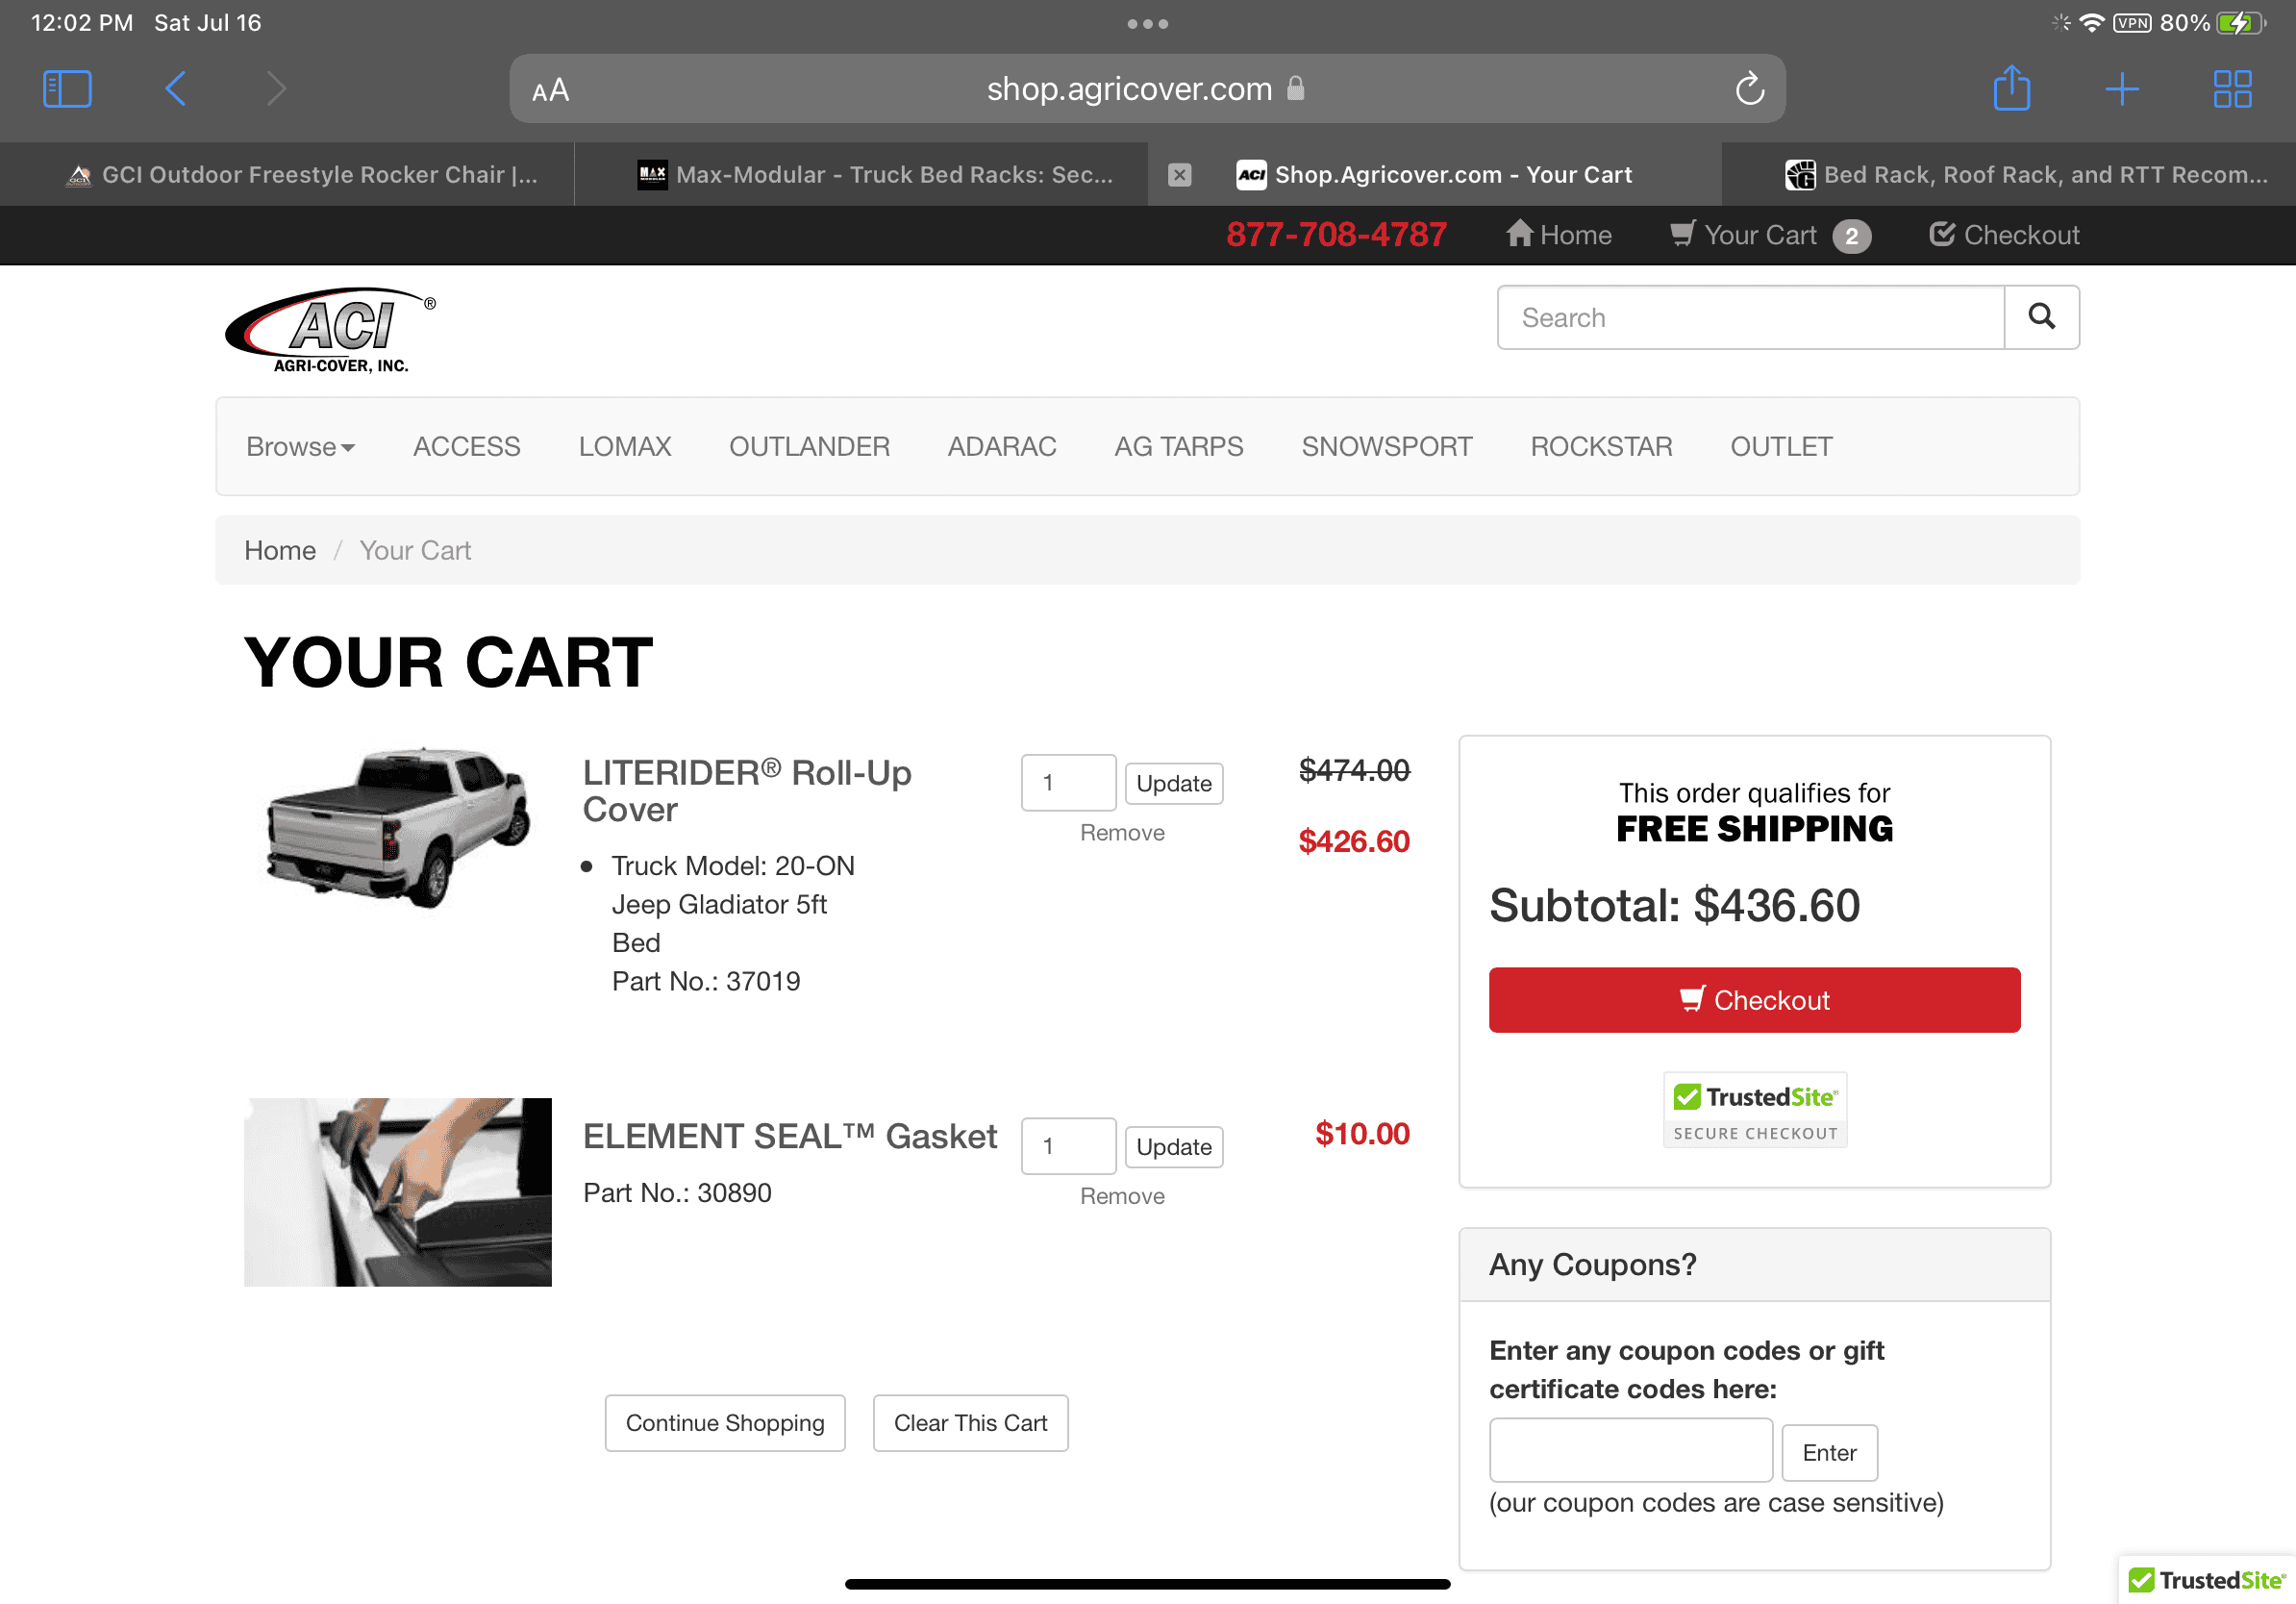
Task: Open the AA reader options
Action: (x=550, y=90)
